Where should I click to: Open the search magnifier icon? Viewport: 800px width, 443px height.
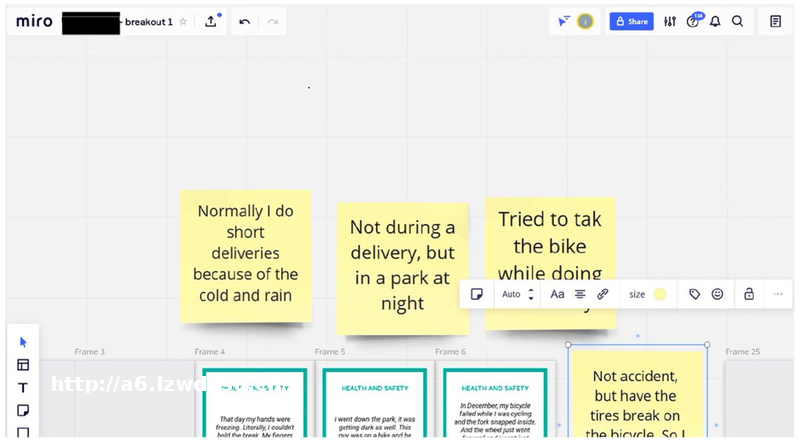(x=737, y=21)
